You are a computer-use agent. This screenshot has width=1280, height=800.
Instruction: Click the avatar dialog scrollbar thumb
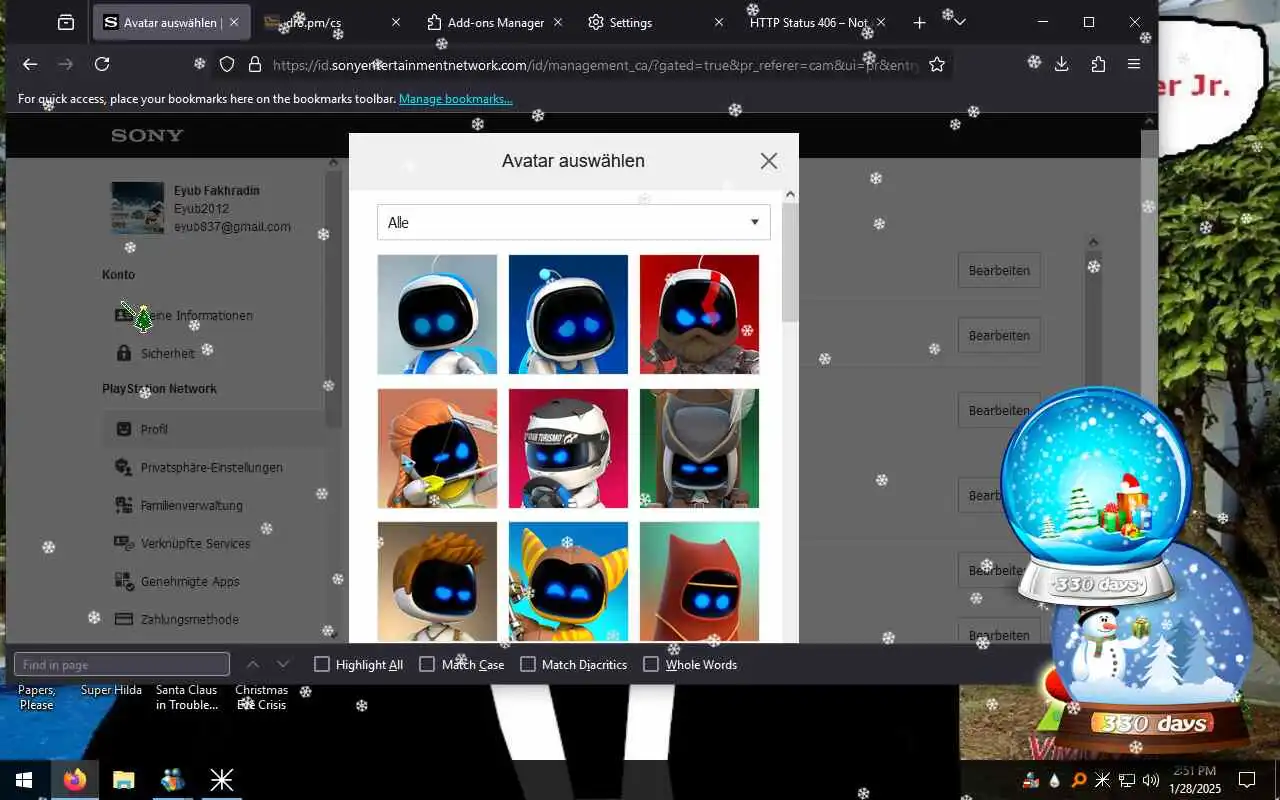click(x=790, y=262)
